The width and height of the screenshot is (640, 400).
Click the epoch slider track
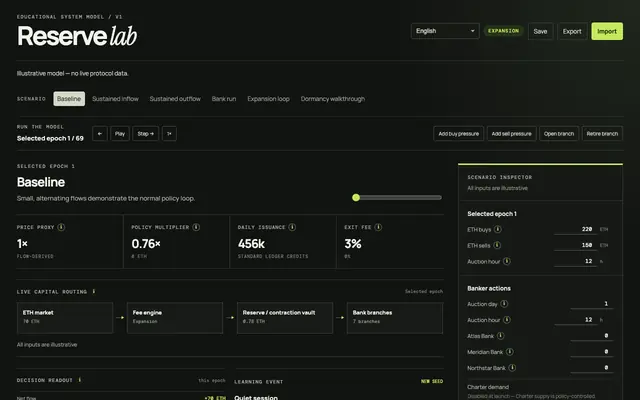coord(397,198)
